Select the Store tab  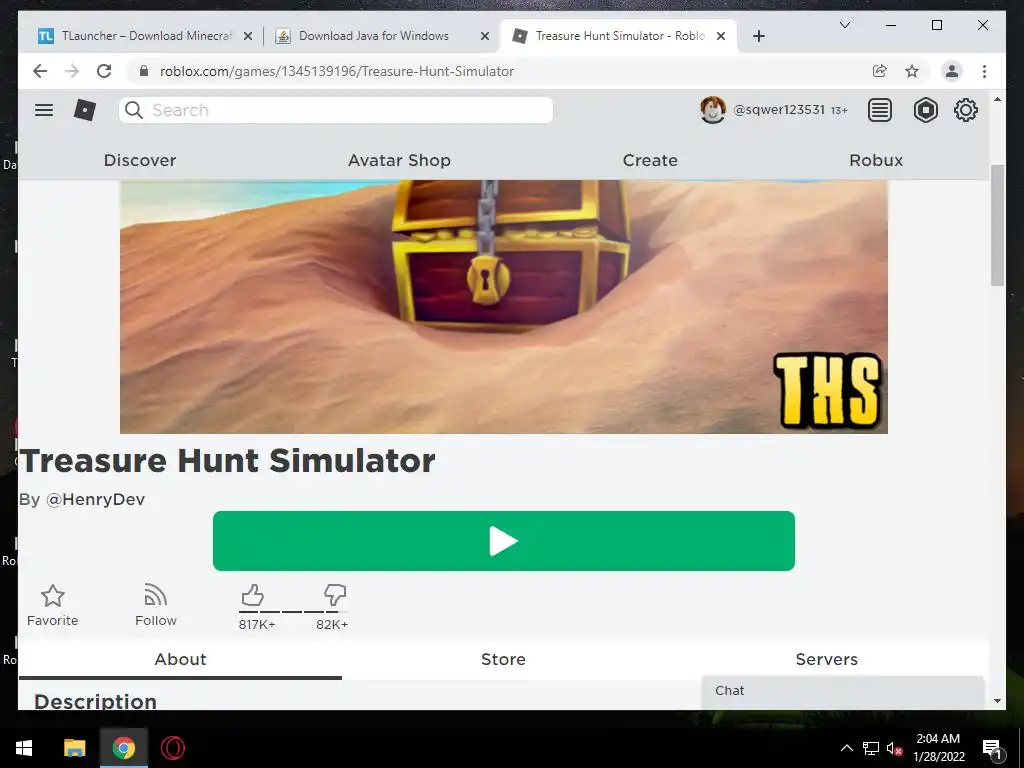click(x=503, y=659)
